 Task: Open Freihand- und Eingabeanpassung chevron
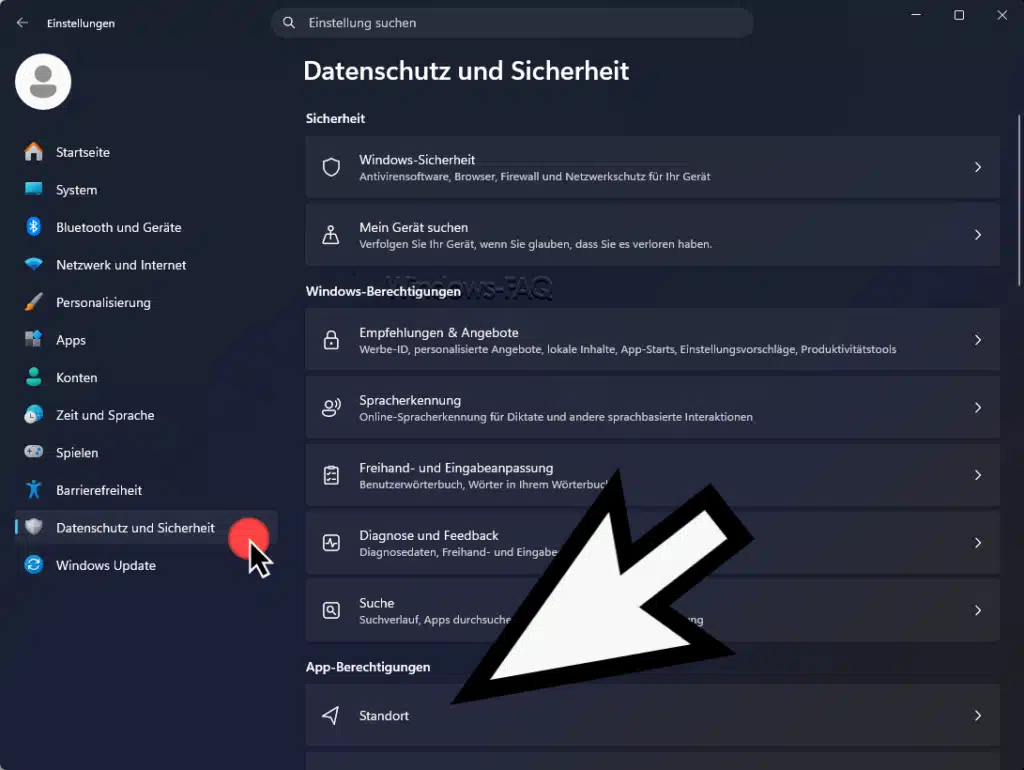pos(978,475)
